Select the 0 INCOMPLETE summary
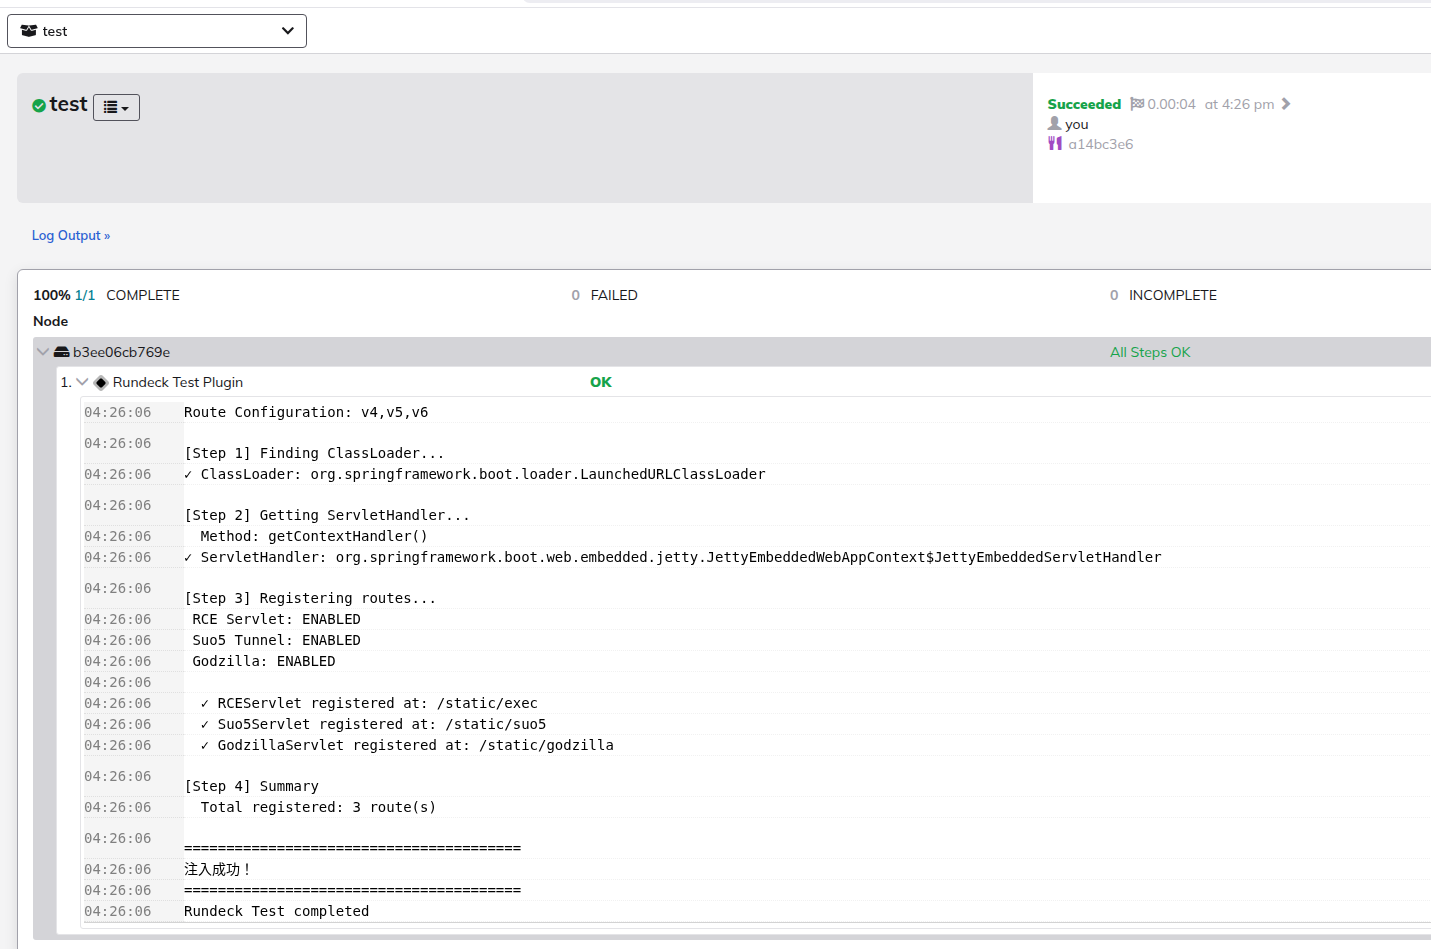This screenshot has width=1431, height=949. click(x=1163, y=295)
